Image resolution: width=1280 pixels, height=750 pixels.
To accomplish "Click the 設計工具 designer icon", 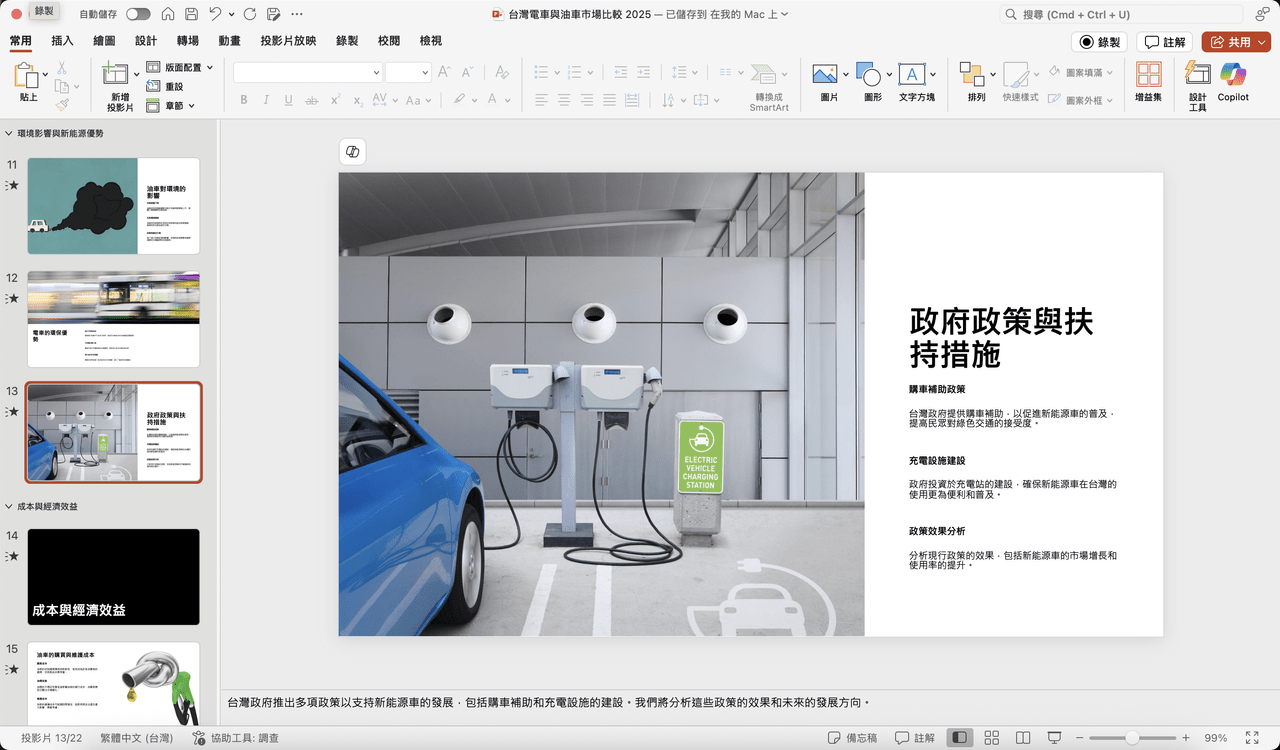I will [x=1197, y=73].
